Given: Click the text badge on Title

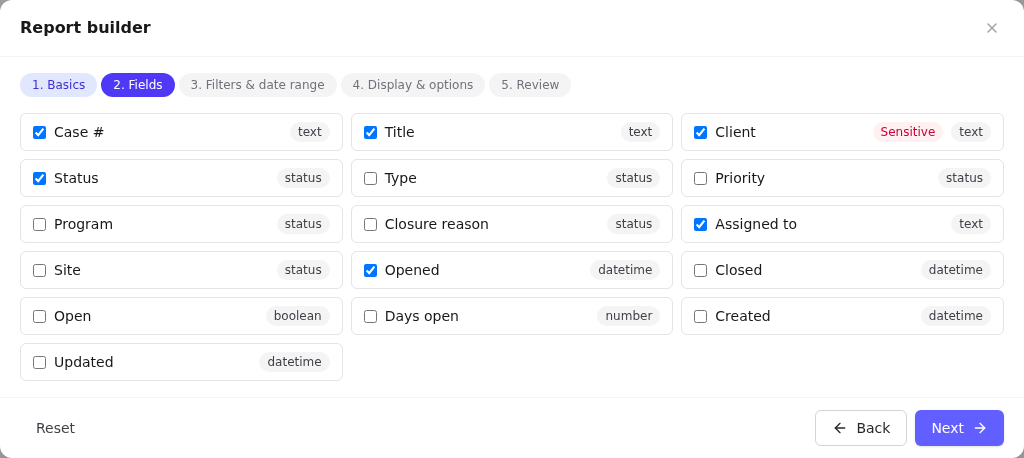Looking at the screenshot, I should point(640,132).
